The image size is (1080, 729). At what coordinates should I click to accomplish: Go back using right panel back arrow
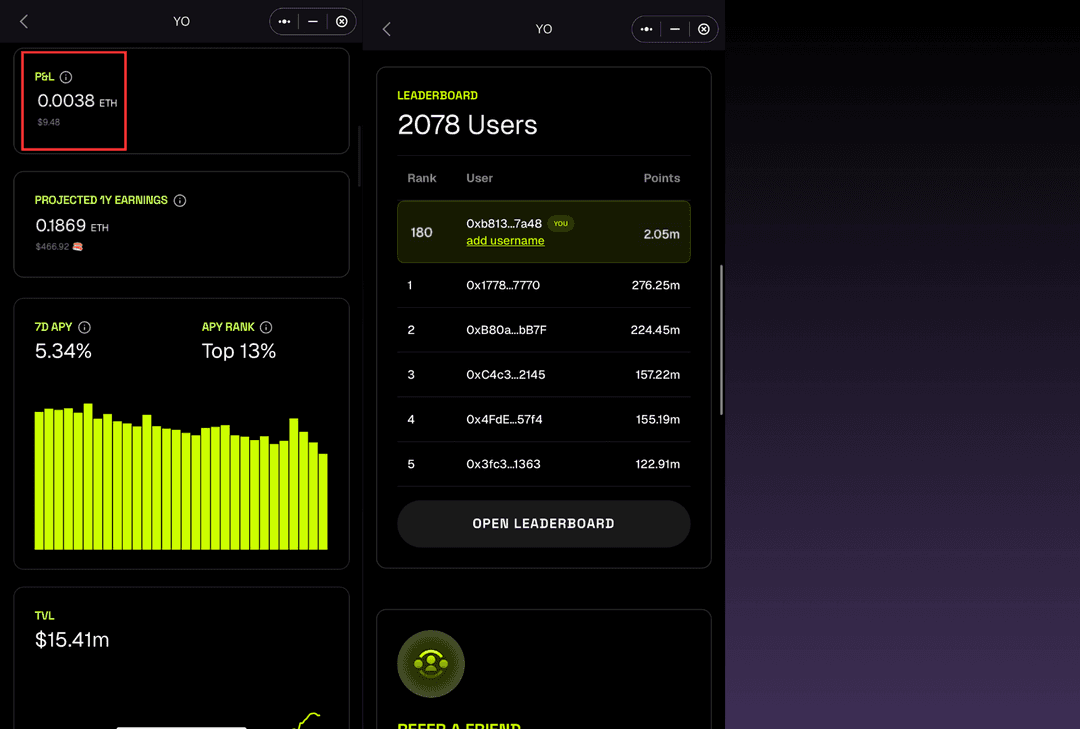[x=387, y=29]
